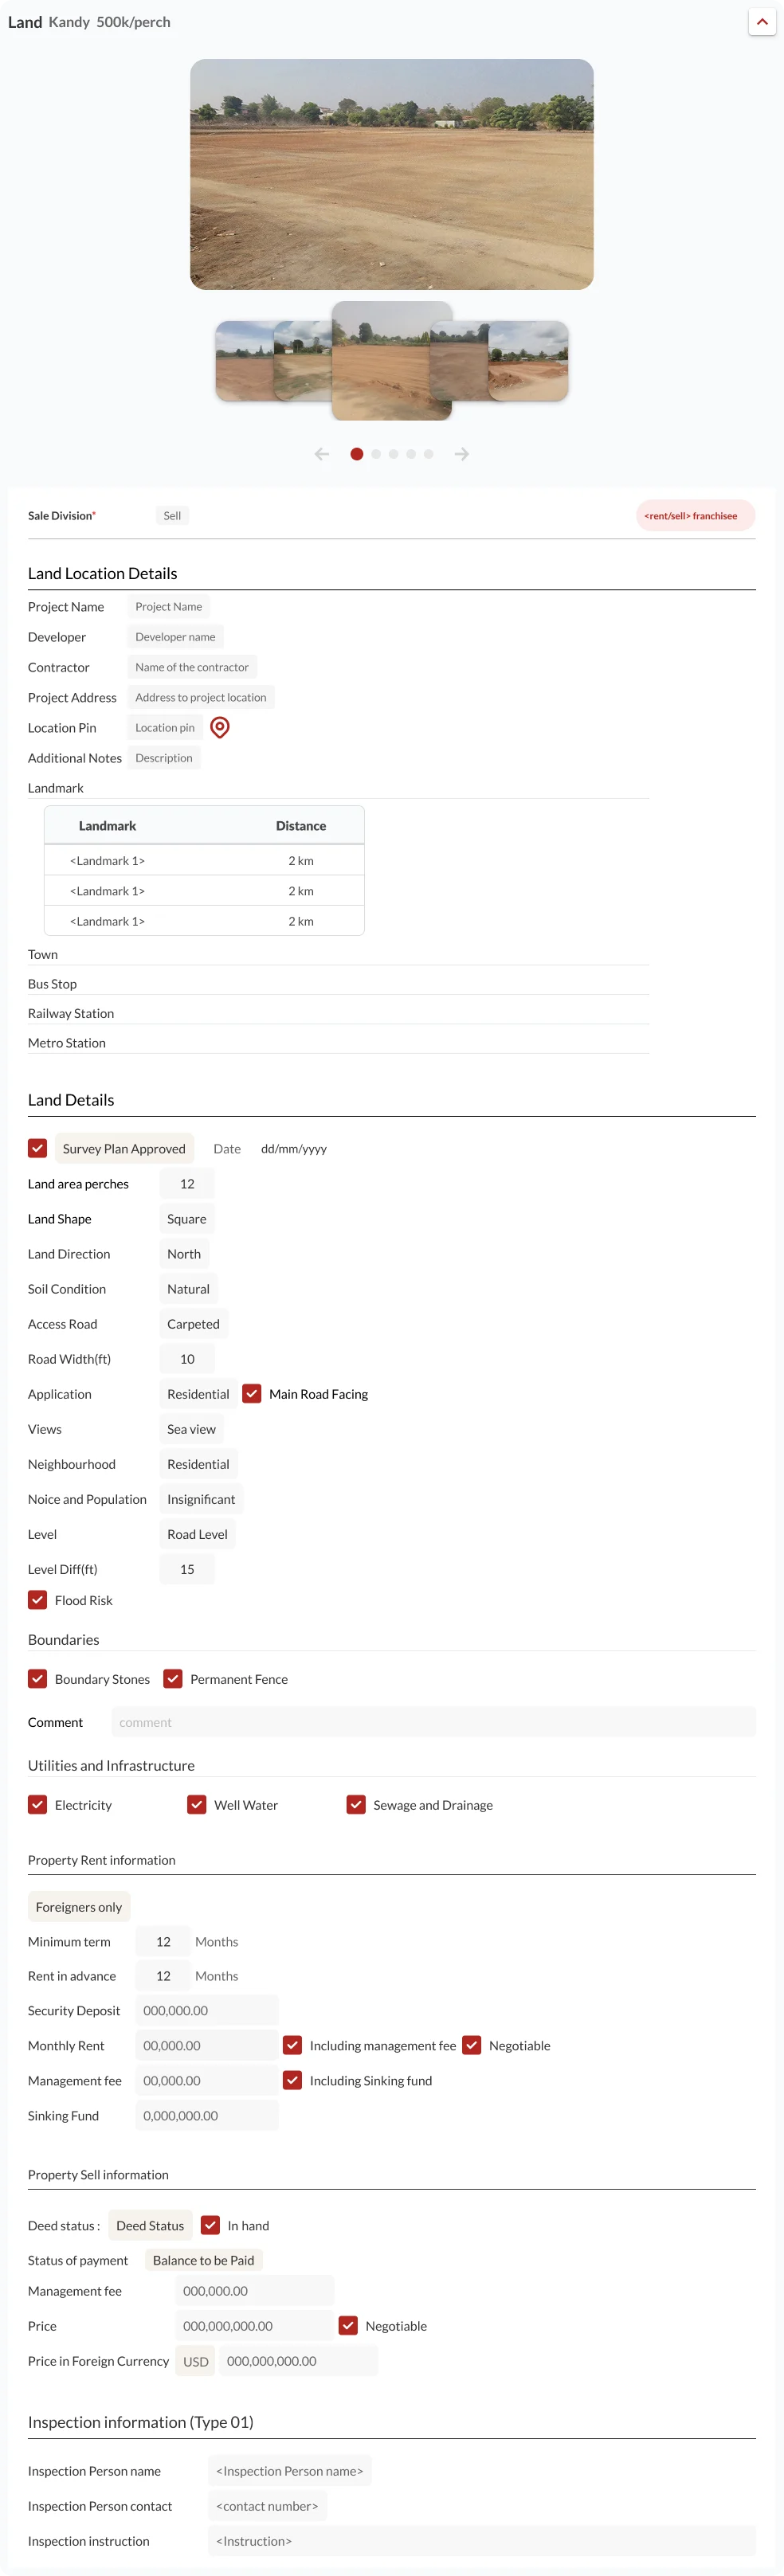
Task: Select the leftmost thumbnail photo
Action: [x=244, y=360]
